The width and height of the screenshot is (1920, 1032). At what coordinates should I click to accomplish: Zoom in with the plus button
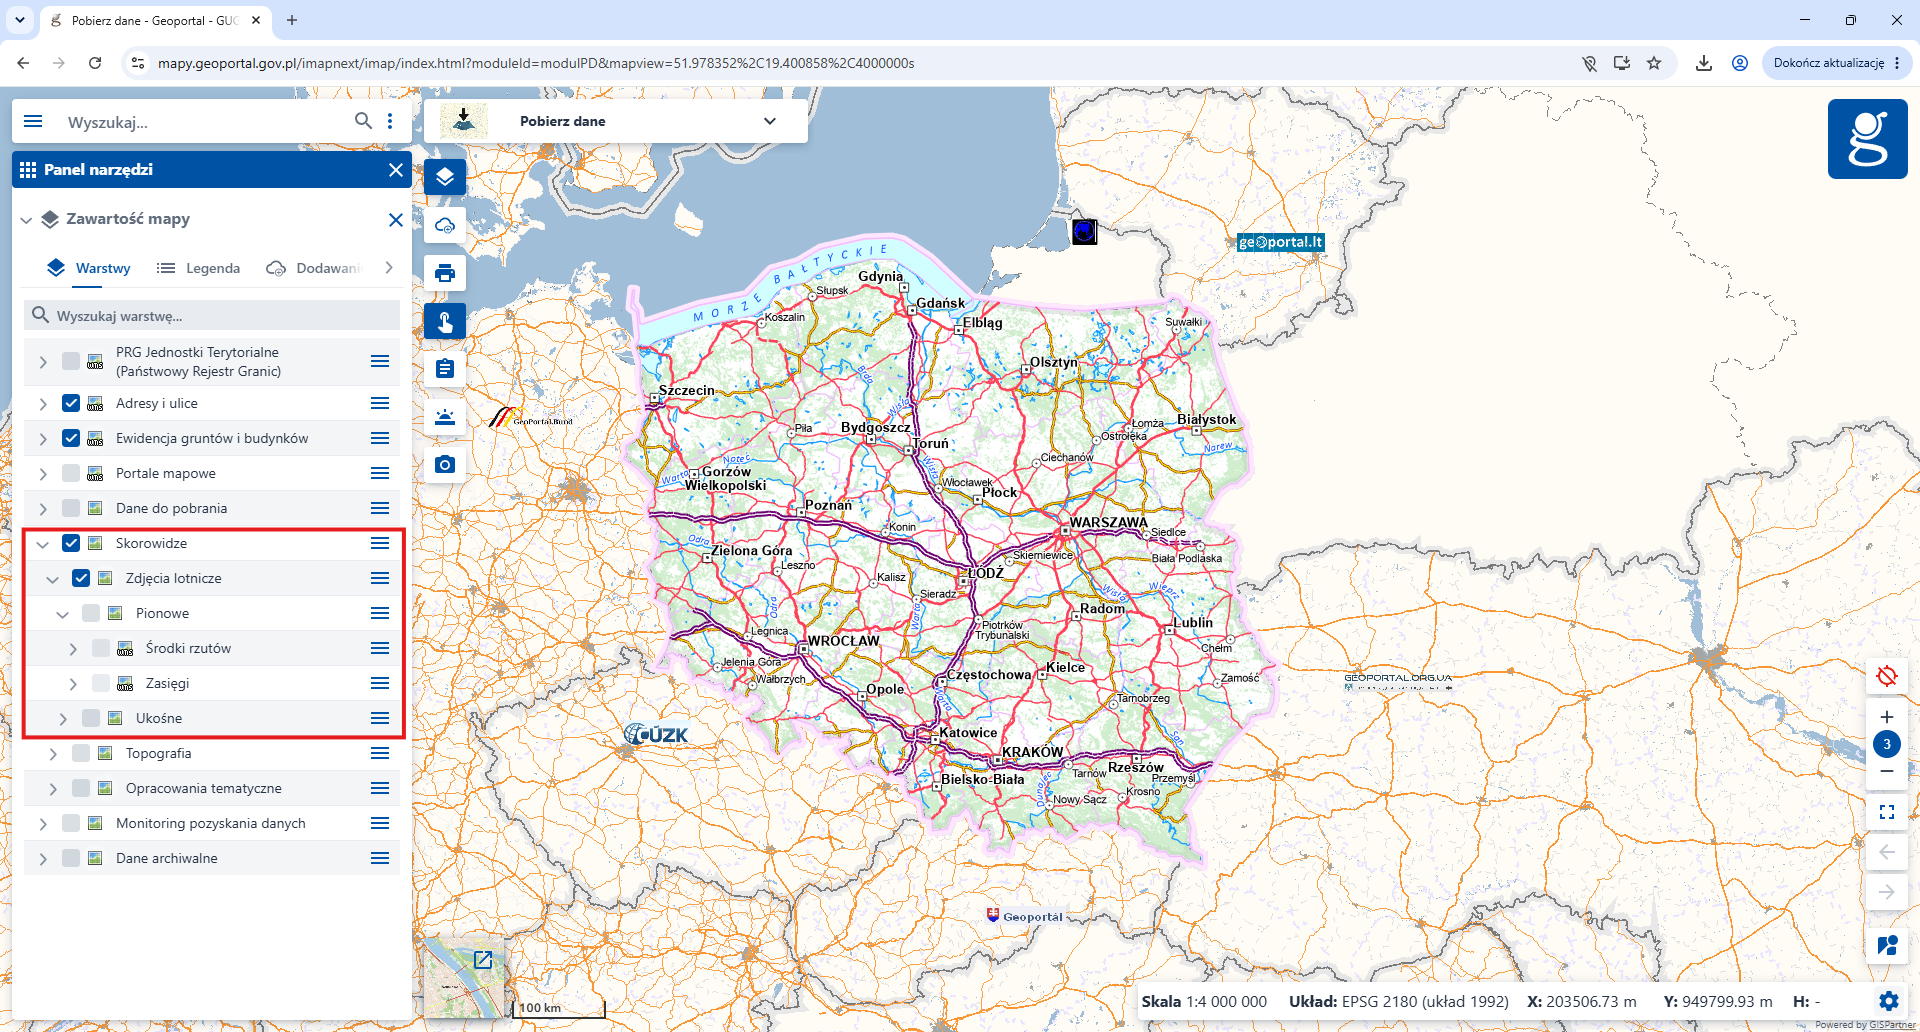click(1887, 717)
